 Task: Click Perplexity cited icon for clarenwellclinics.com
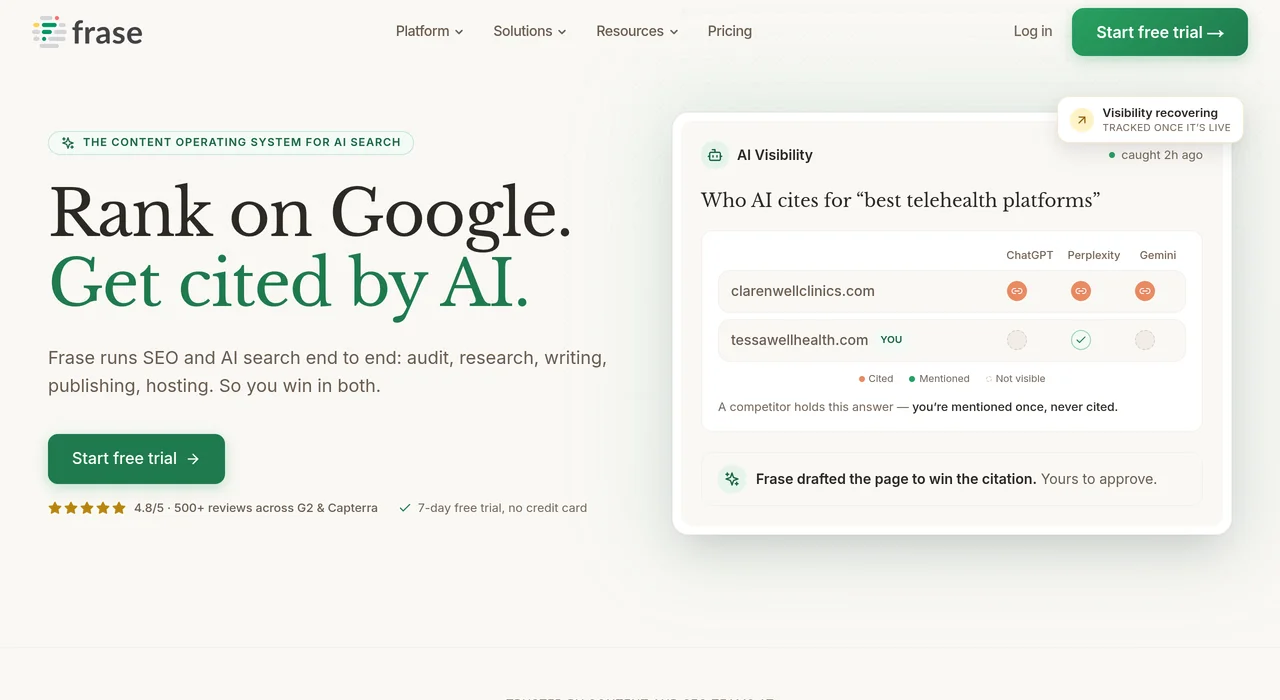pyautogui.click(x=1081, y=291)
